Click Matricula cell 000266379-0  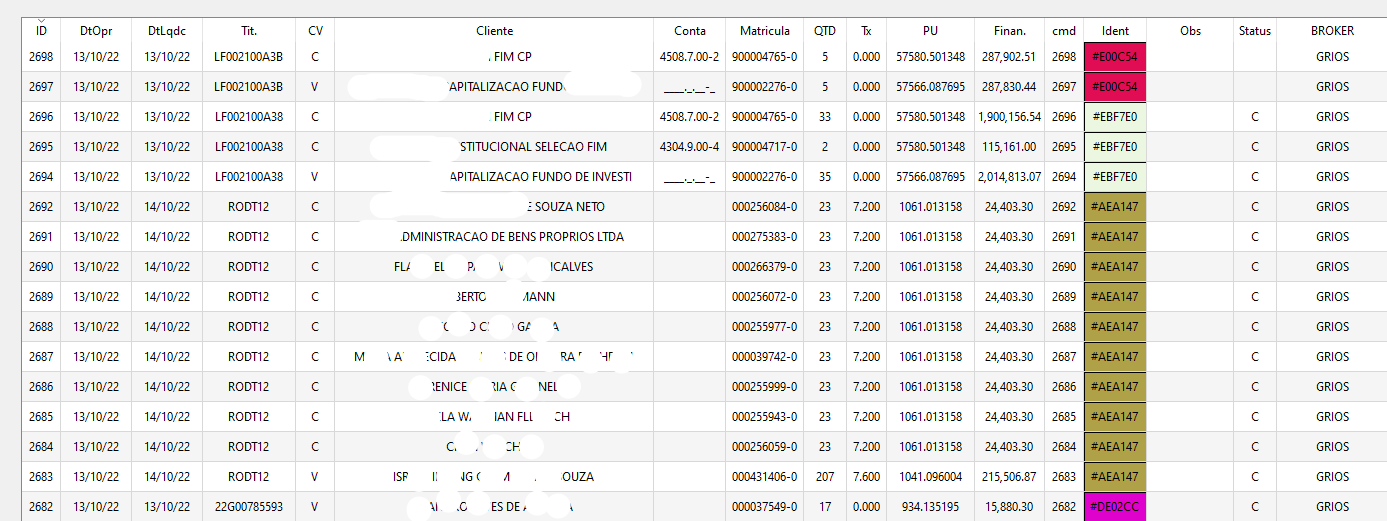[x=765, y=267]
